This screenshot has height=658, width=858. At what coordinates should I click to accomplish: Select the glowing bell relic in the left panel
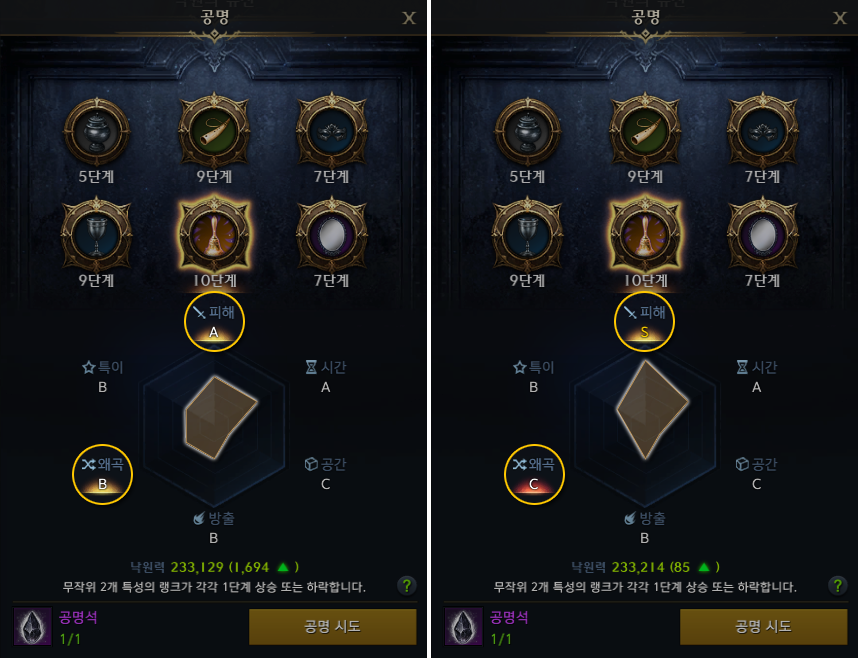coord(214,235)
